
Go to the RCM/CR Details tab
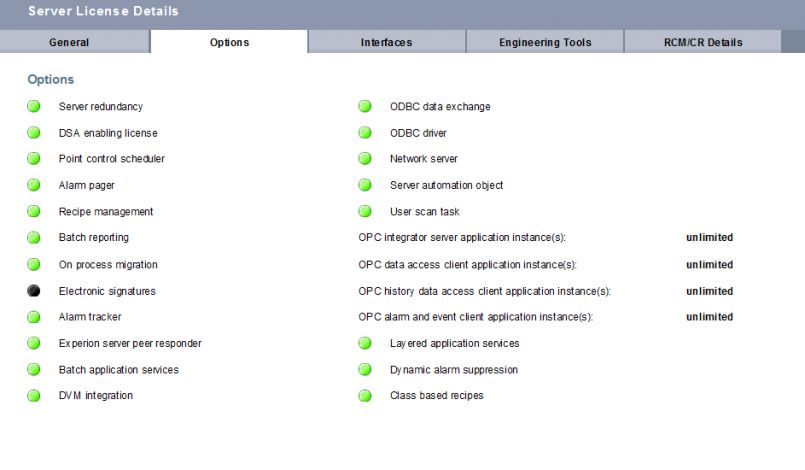pyautogui.click(x=703, y=42)
